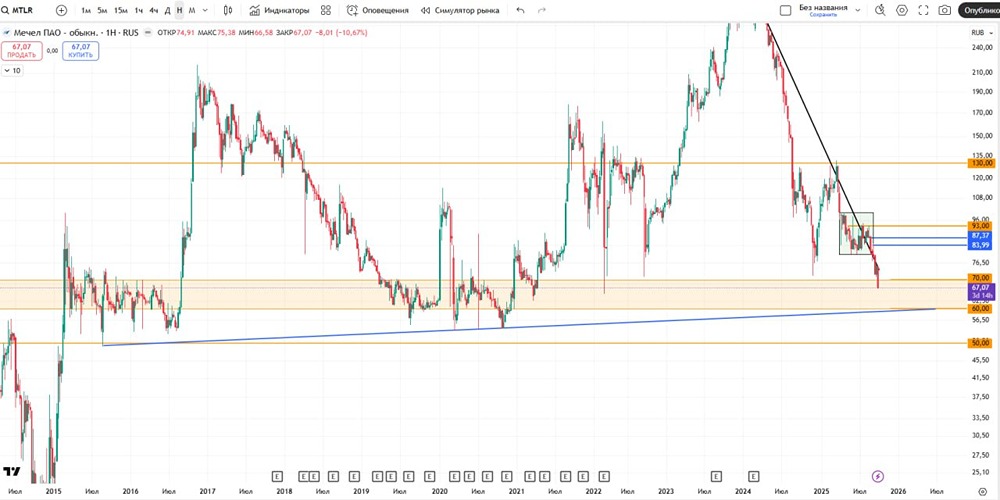Click the 87,37 blue price label

tap(981, 236)
